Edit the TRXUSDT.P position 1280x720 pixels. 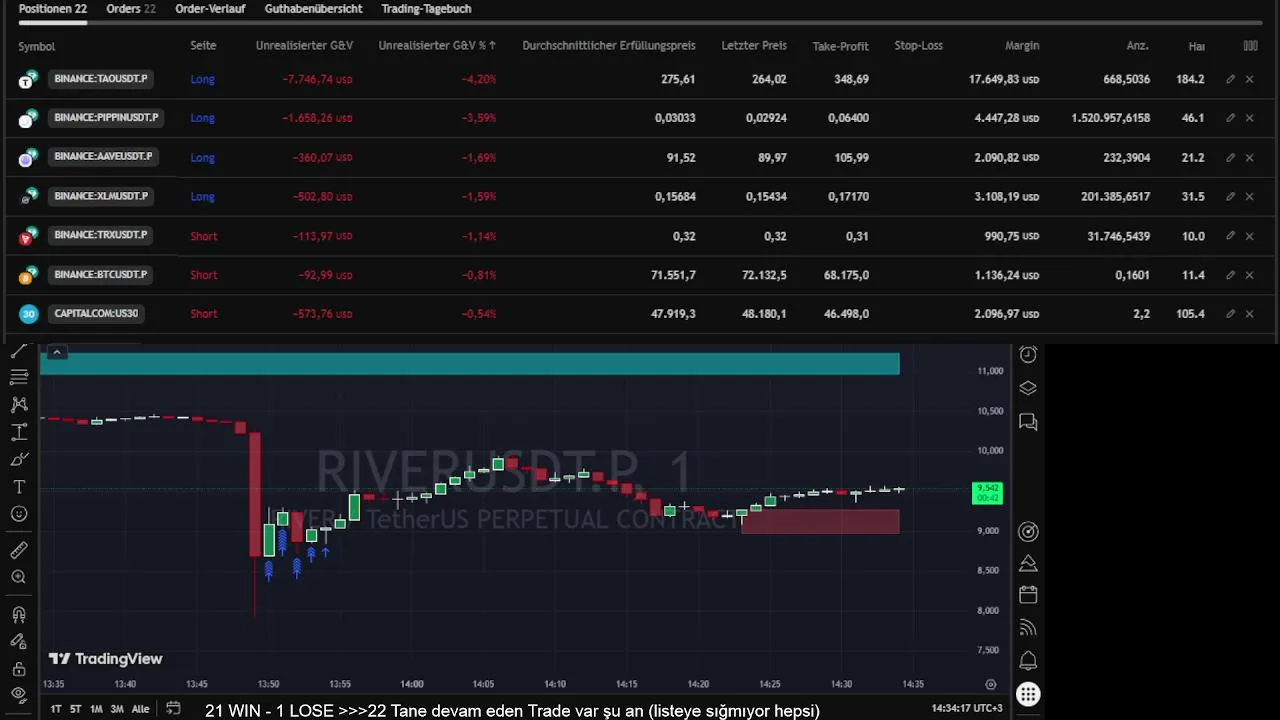pos(1230,236)
